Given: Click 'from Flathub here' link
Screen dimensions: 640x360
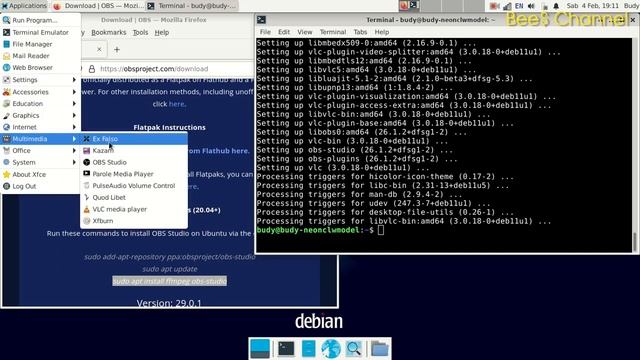Looking at the screenshot, I should click(x=218, y=151).
